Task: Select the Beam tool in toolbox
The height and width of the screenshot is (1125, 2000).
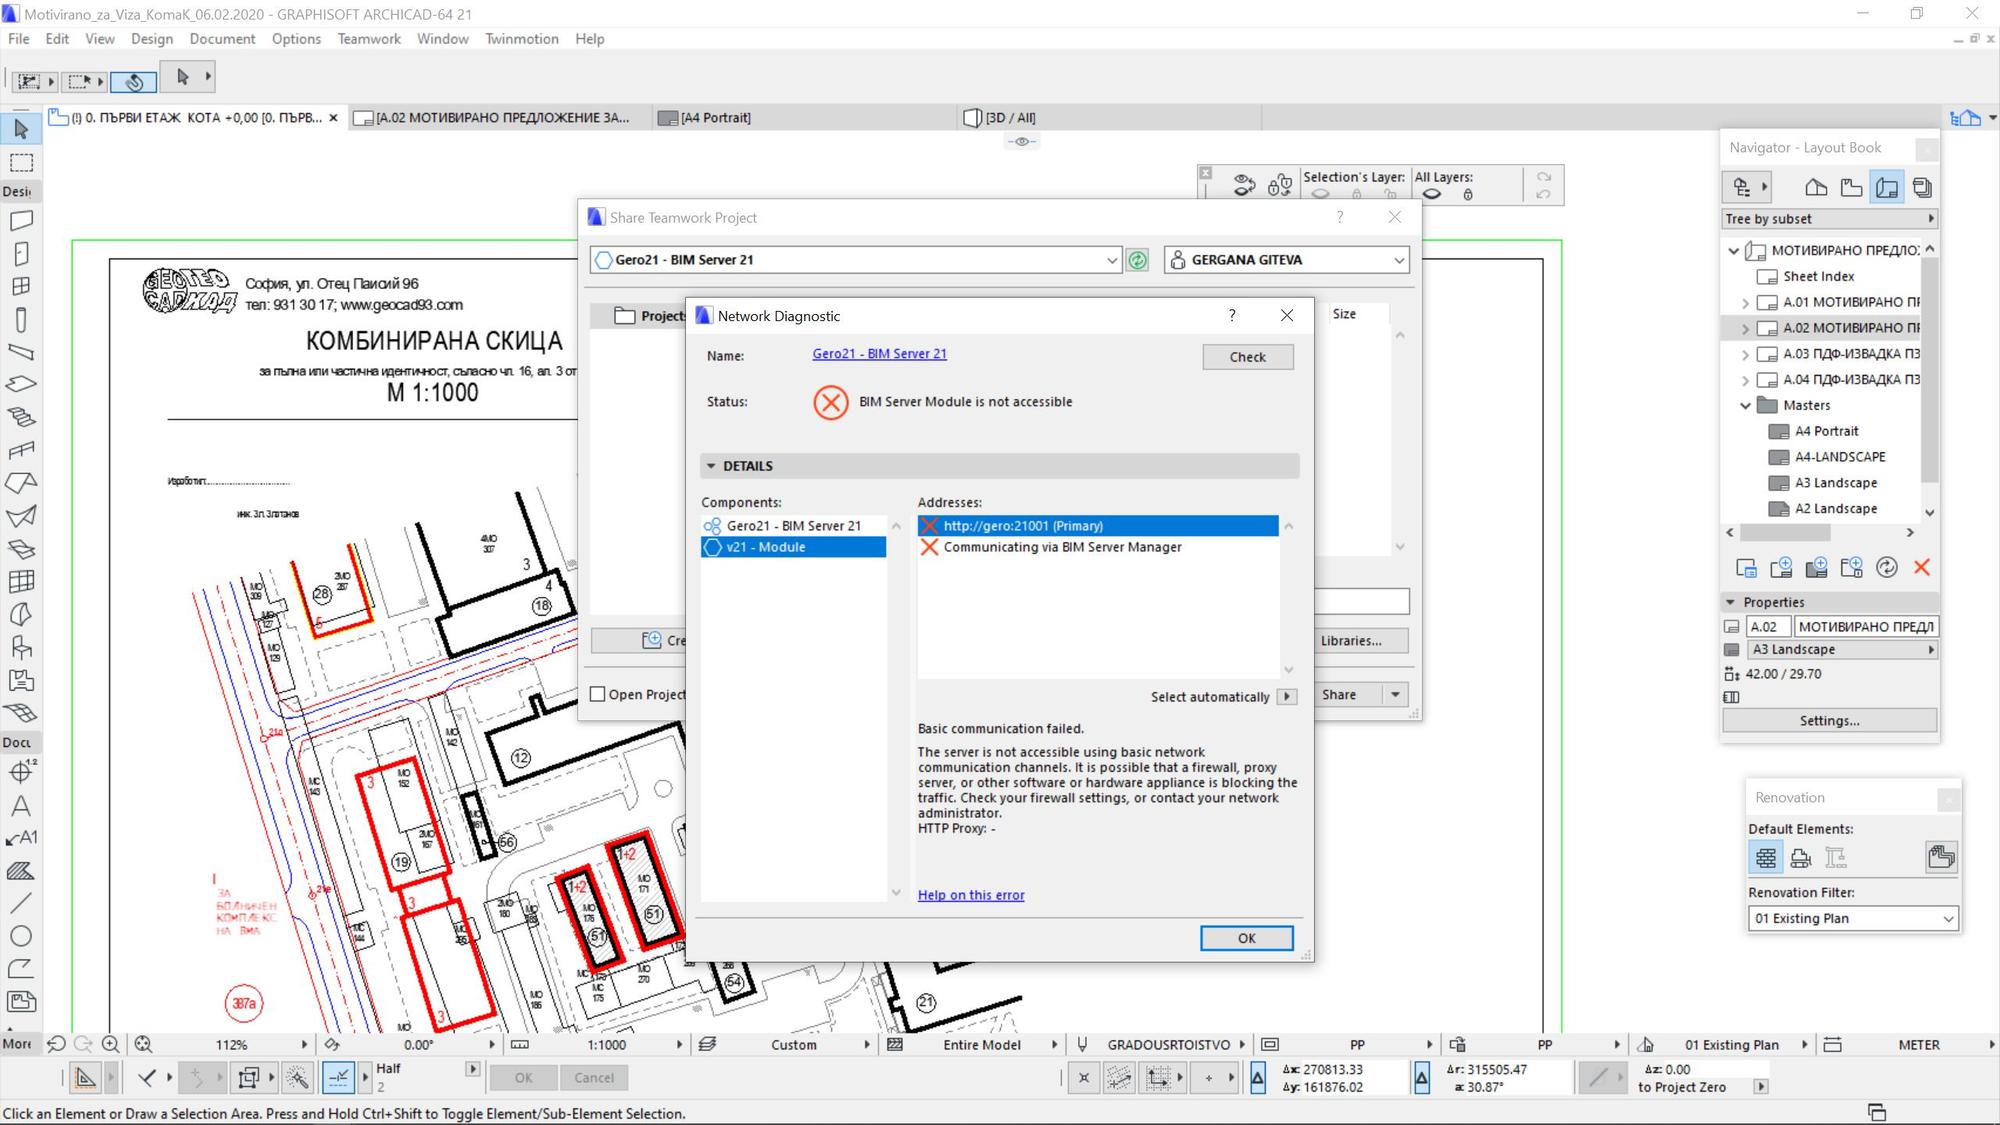Action: (21, 352)
